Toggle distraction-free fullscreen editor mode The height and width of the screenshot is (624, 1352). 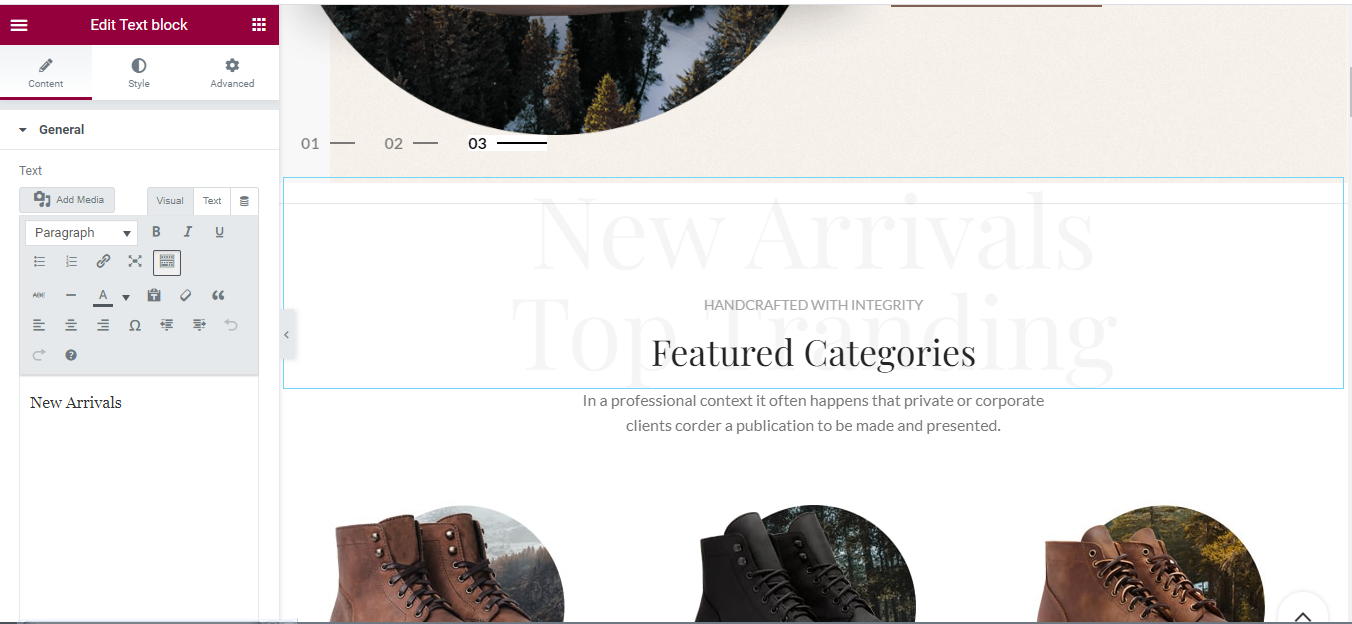(135, 262)
